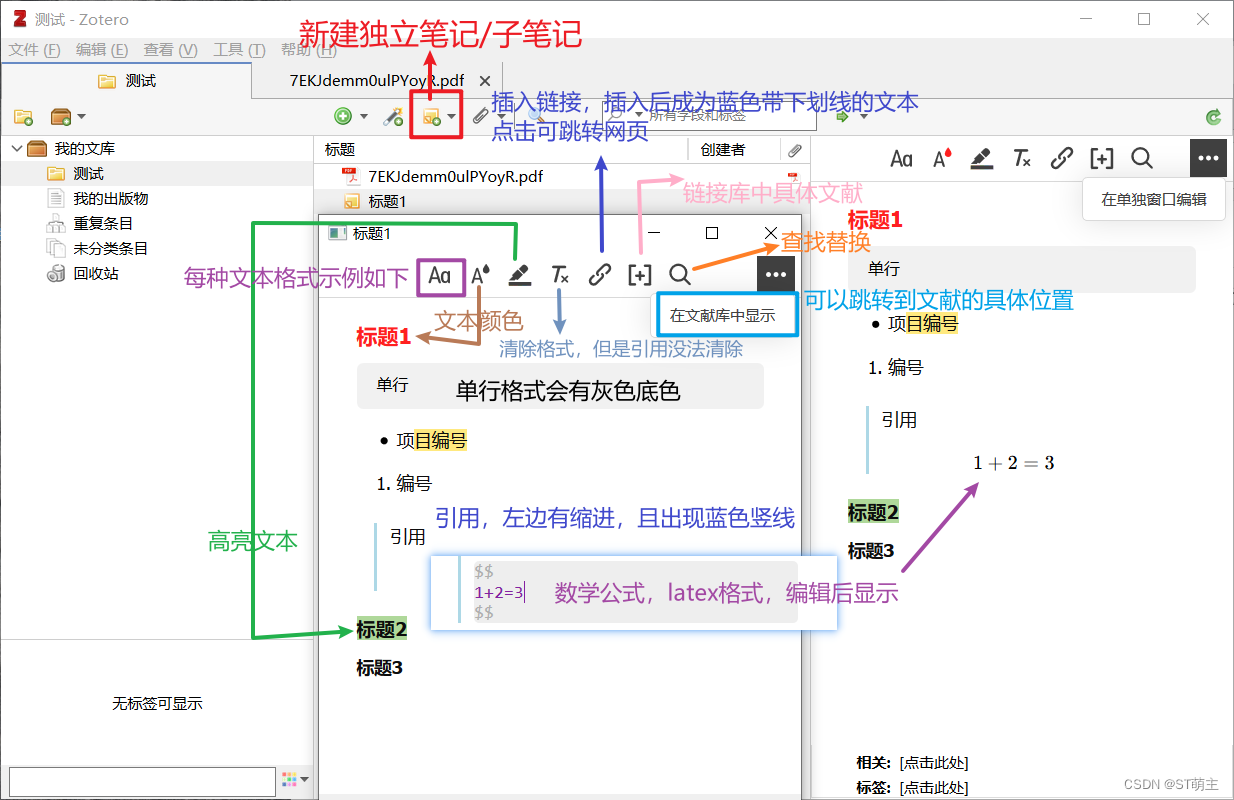Click find magnifier in right pane
Viewport: 1234px width, 800px height.
click(x=1142, y=158)
